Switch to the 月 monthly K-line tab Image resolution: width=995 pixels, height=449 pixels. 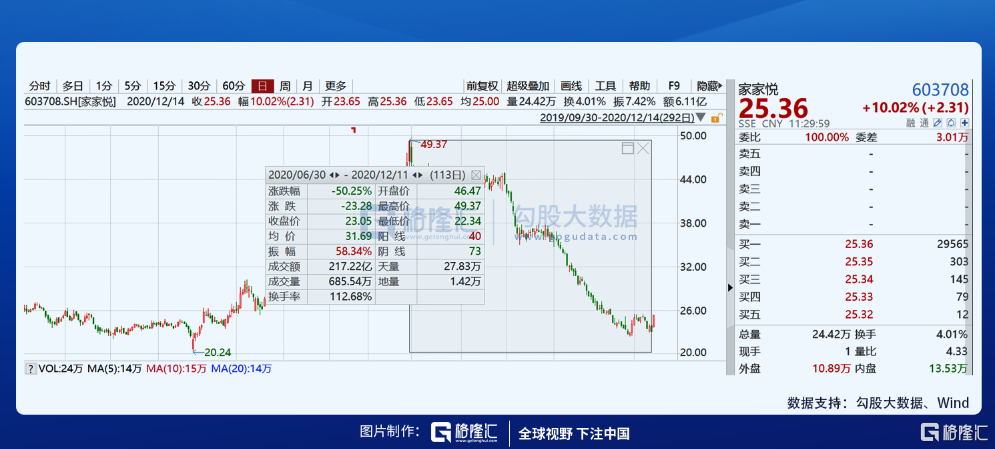(x=307, y=86)
